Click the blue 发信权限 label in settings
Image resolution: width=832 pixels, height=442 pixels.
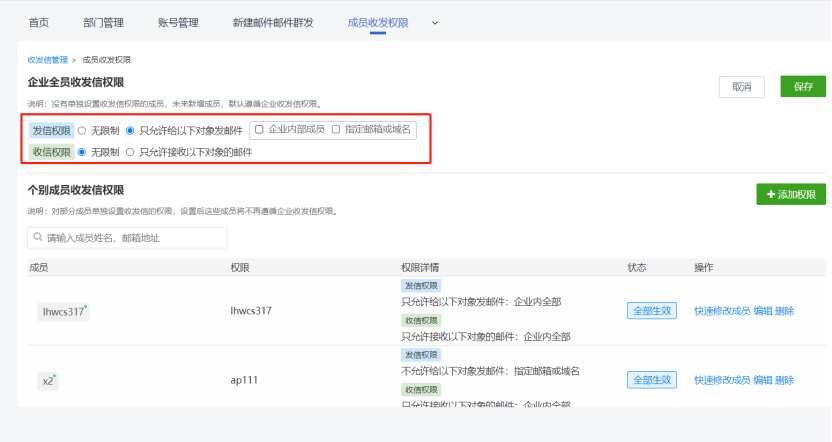(51, 131)
